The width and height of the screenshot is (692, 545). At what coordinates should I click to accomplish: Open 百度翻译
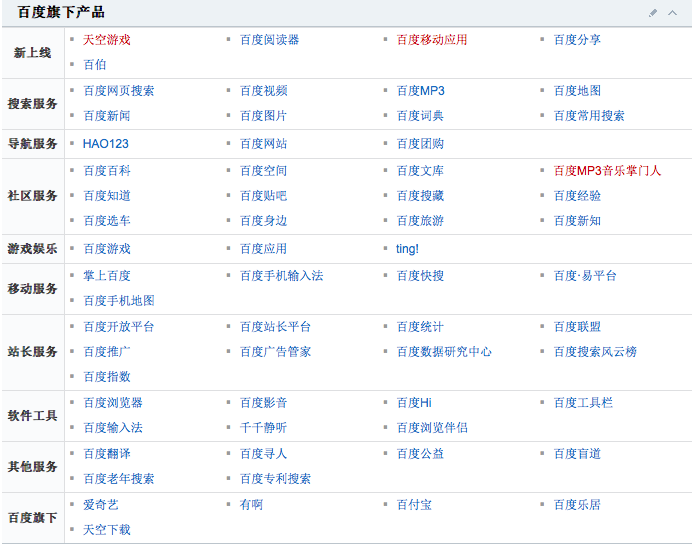pos(107,454)
